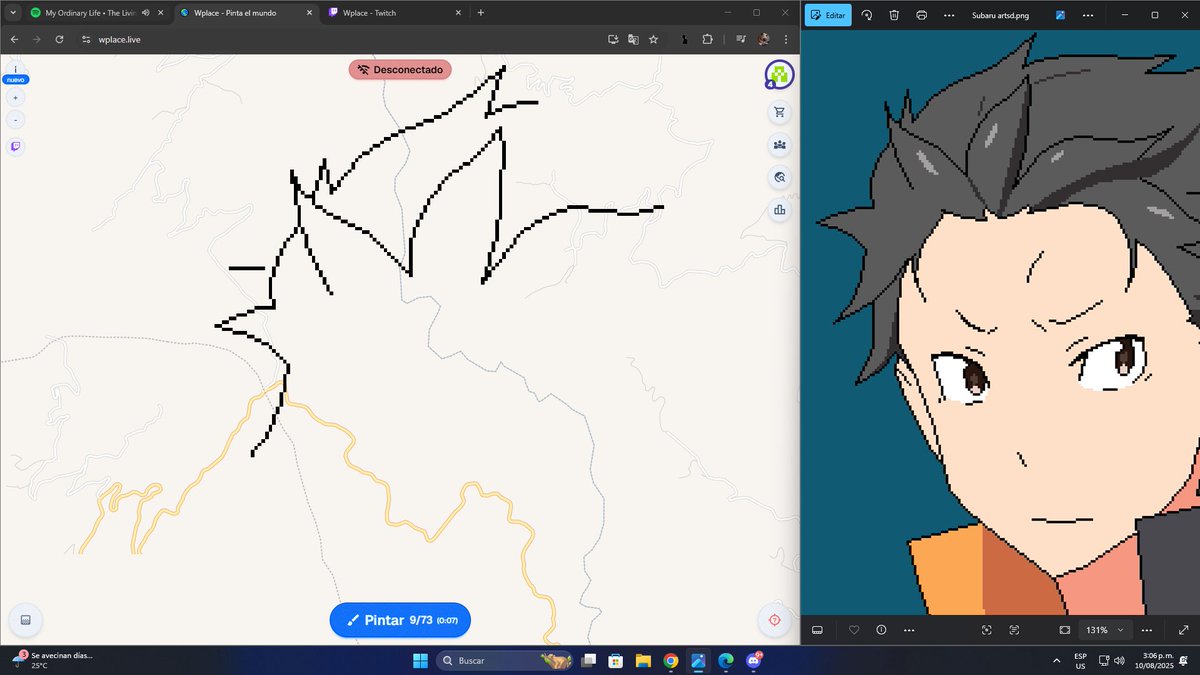Open the Windows Start menu
Image resolution: width=1200 pixels, height=675 pixels.
tap(420, 661)
